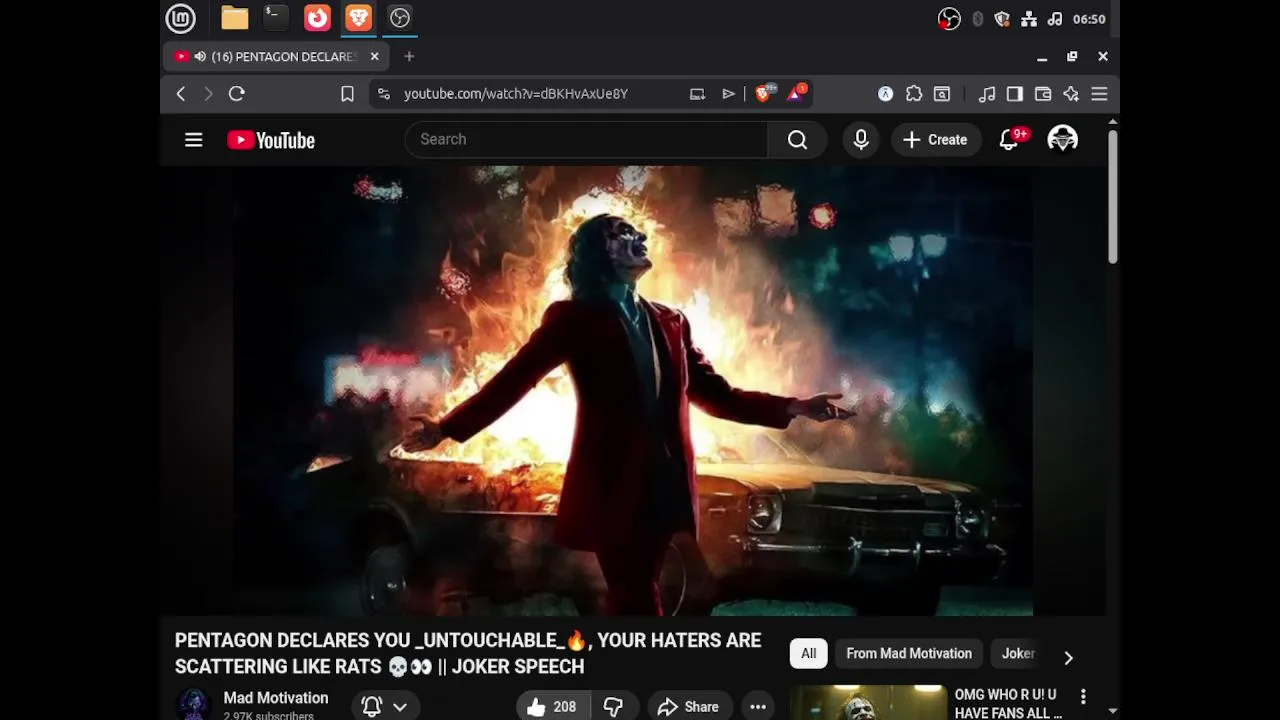View site information next to URL

point(383,94)
